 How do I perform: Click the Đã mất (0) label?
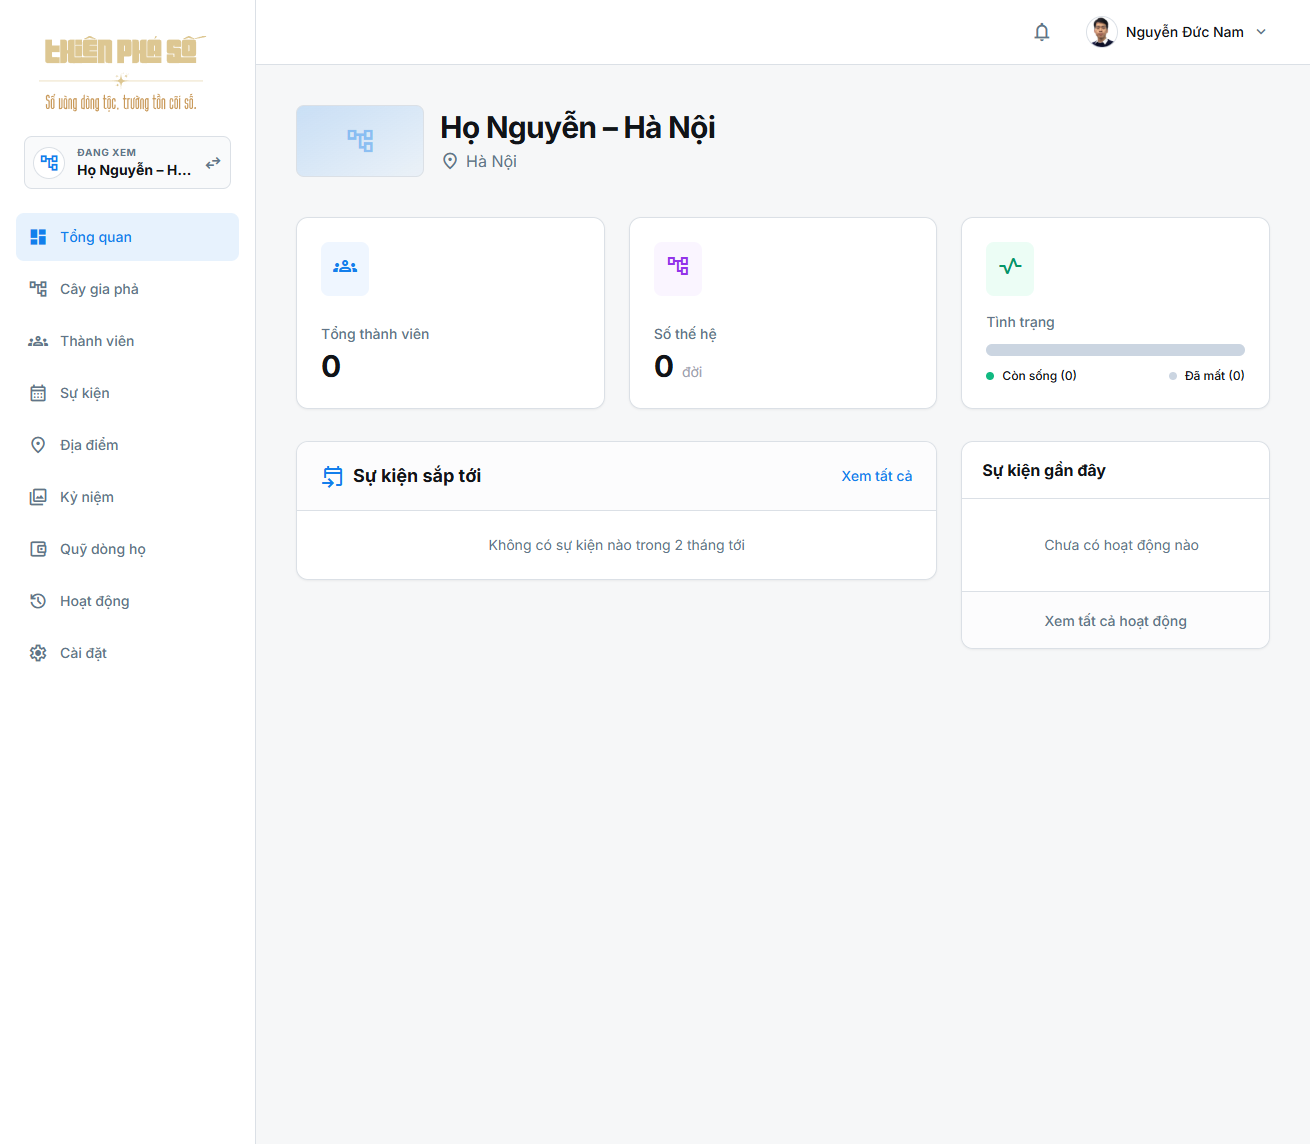1215,376
